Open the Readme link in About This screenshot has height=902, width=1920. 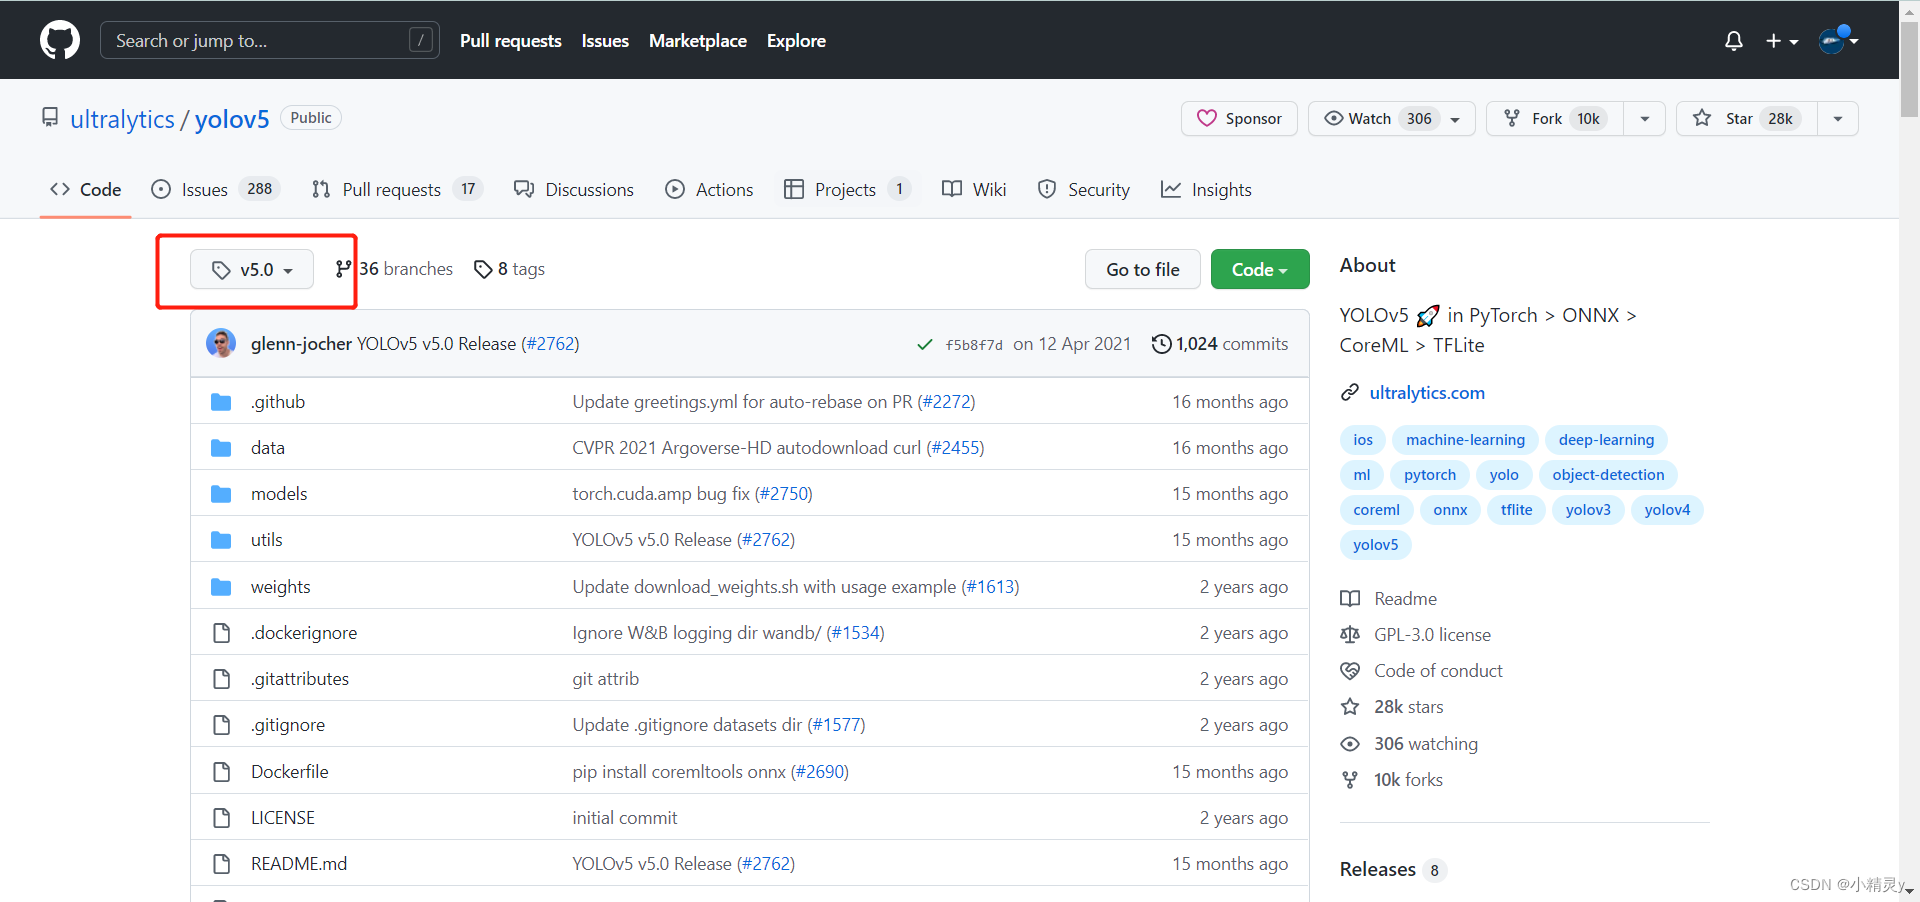point(1389,599)
